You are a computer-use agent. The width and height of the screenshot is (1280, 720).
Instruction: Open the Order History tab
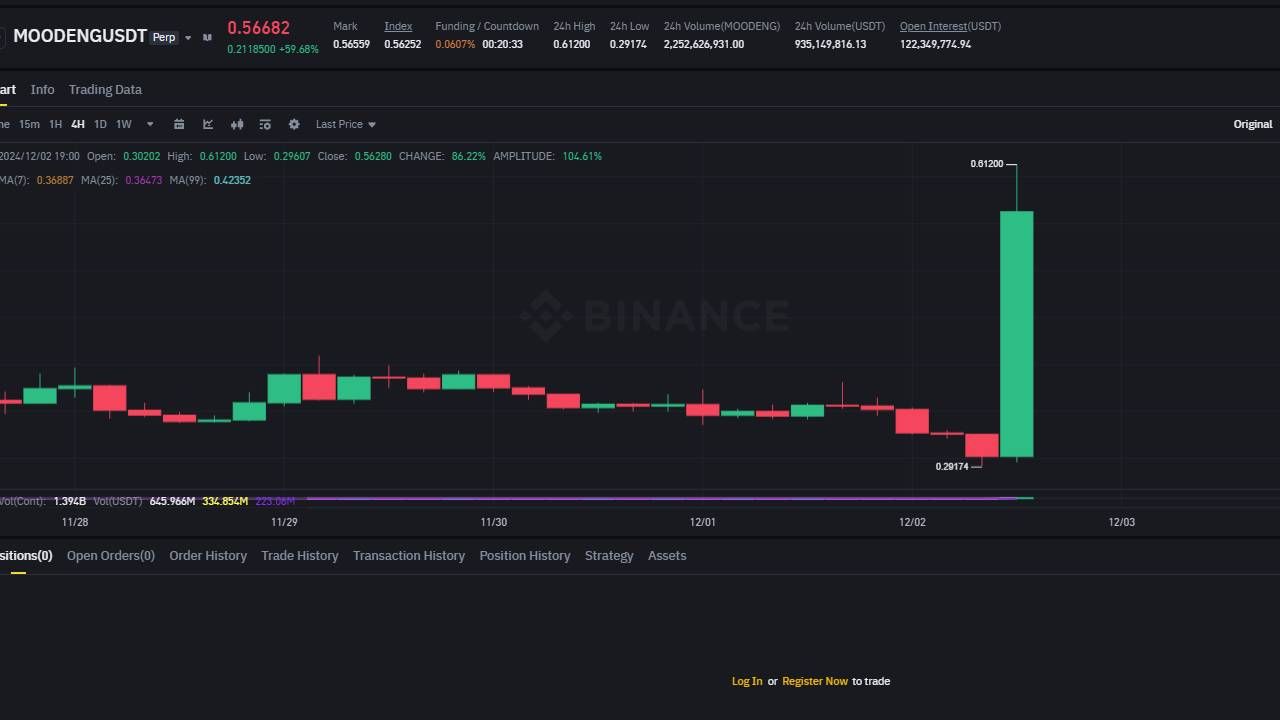coord(208,555)
